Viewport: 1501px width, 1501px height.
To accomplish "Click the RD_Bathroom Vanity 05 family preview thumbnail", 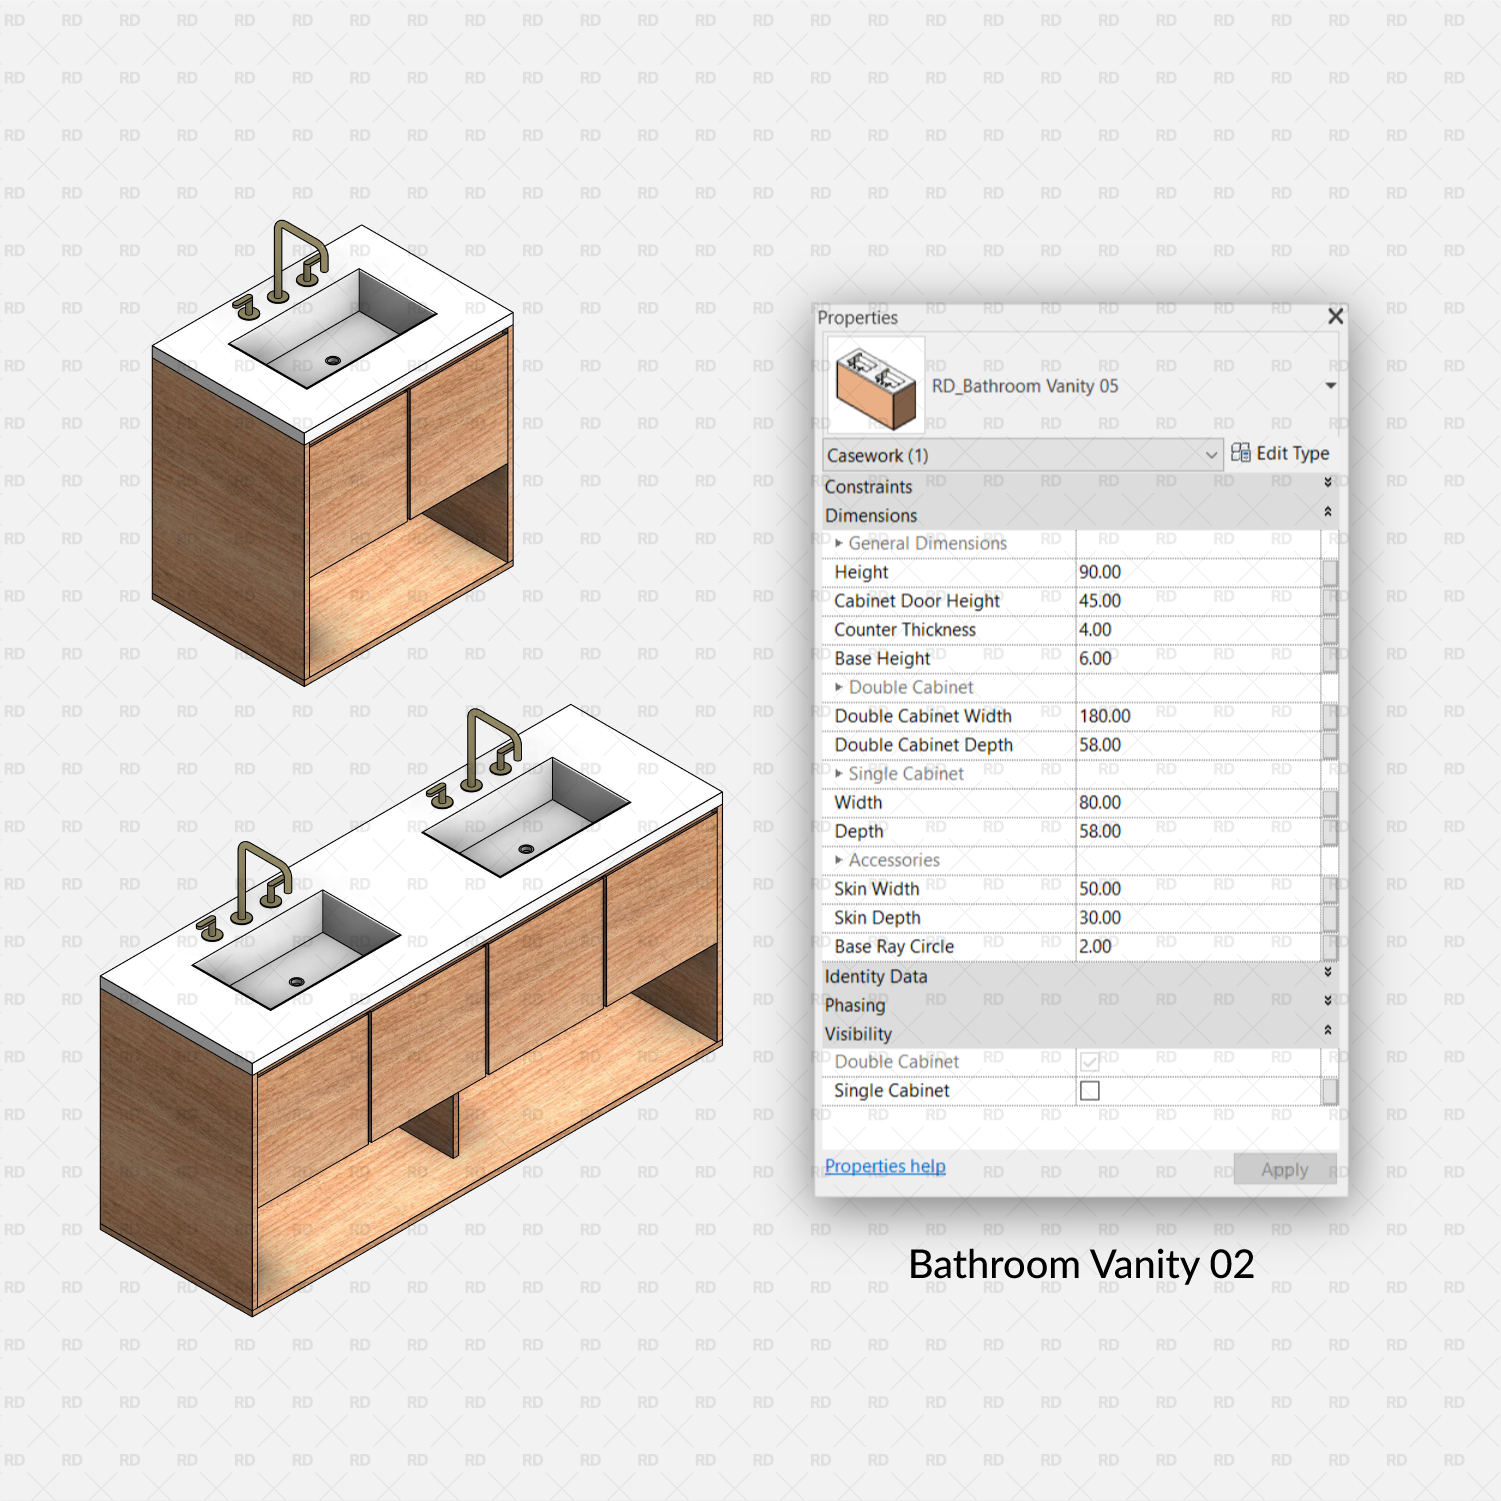I will tap(874, 386).
